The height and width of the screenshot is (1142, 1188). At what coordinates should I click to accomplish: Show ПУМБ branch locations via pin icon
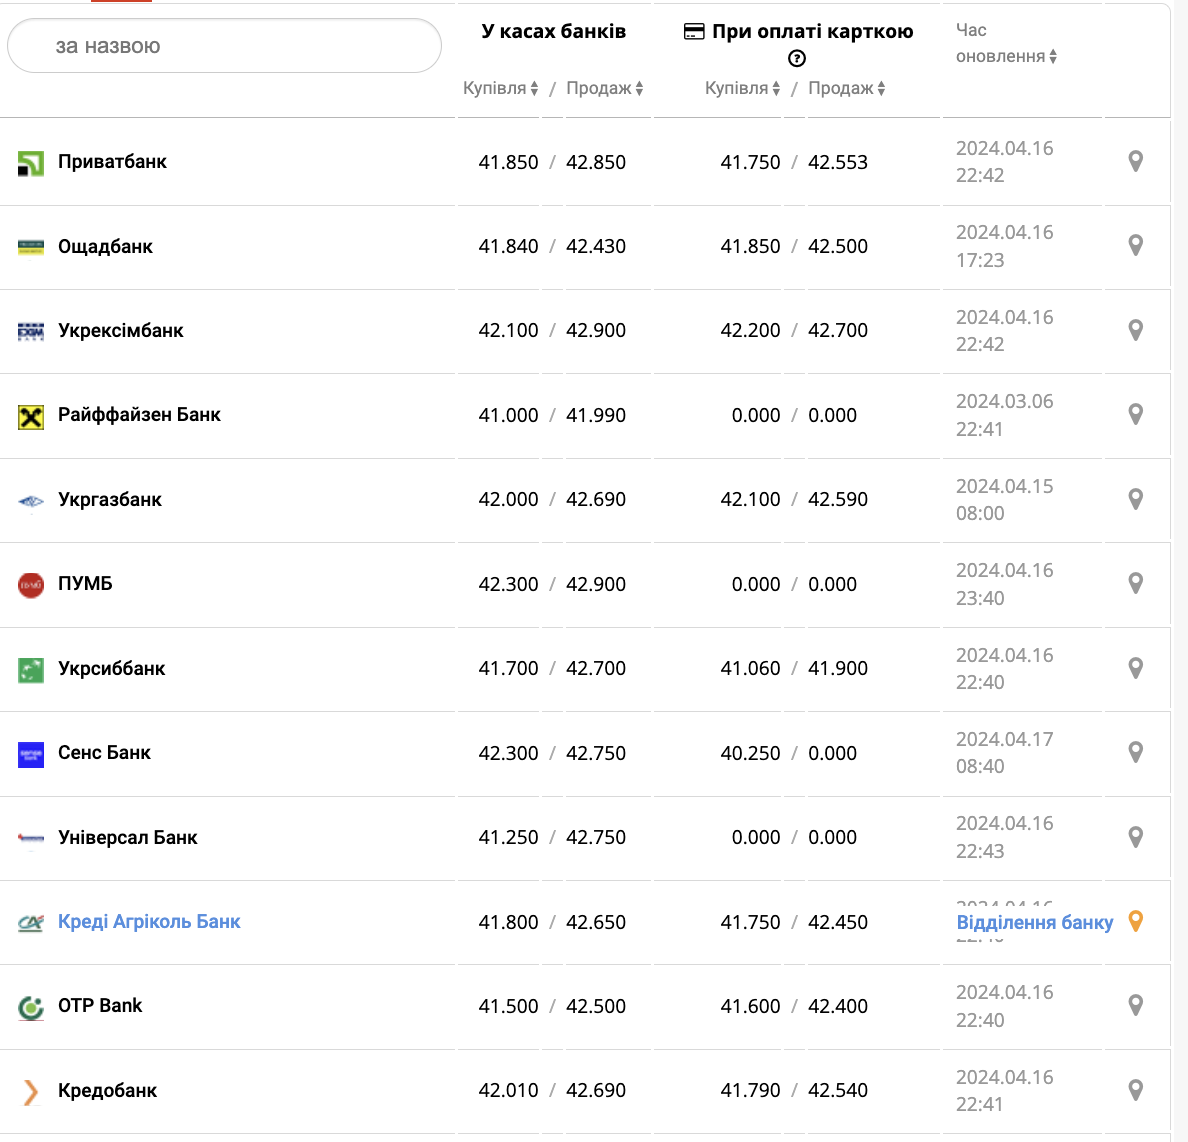[x=1135, y=583]
